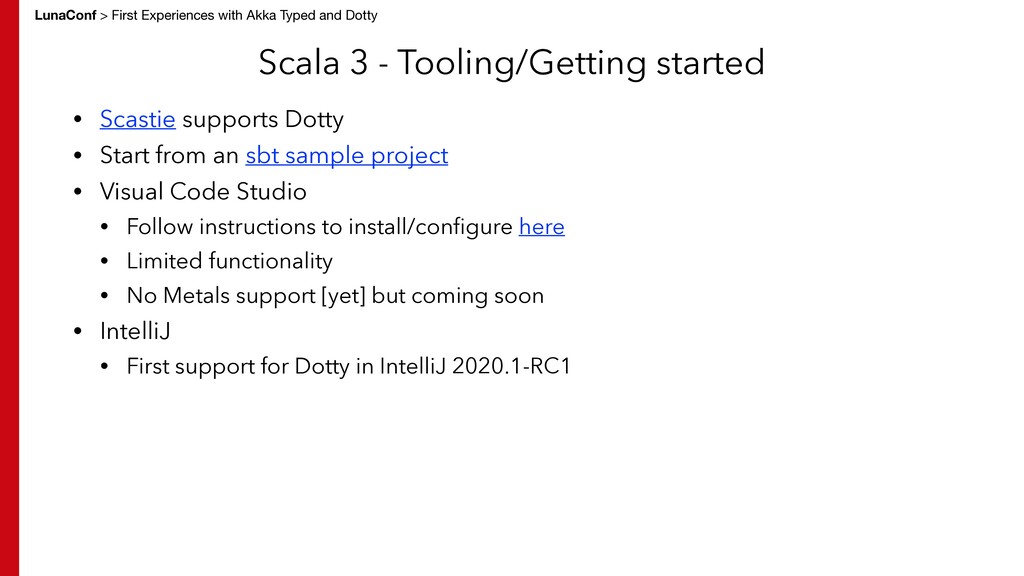Click the bullet dot before Scastie

pos(76,122)
